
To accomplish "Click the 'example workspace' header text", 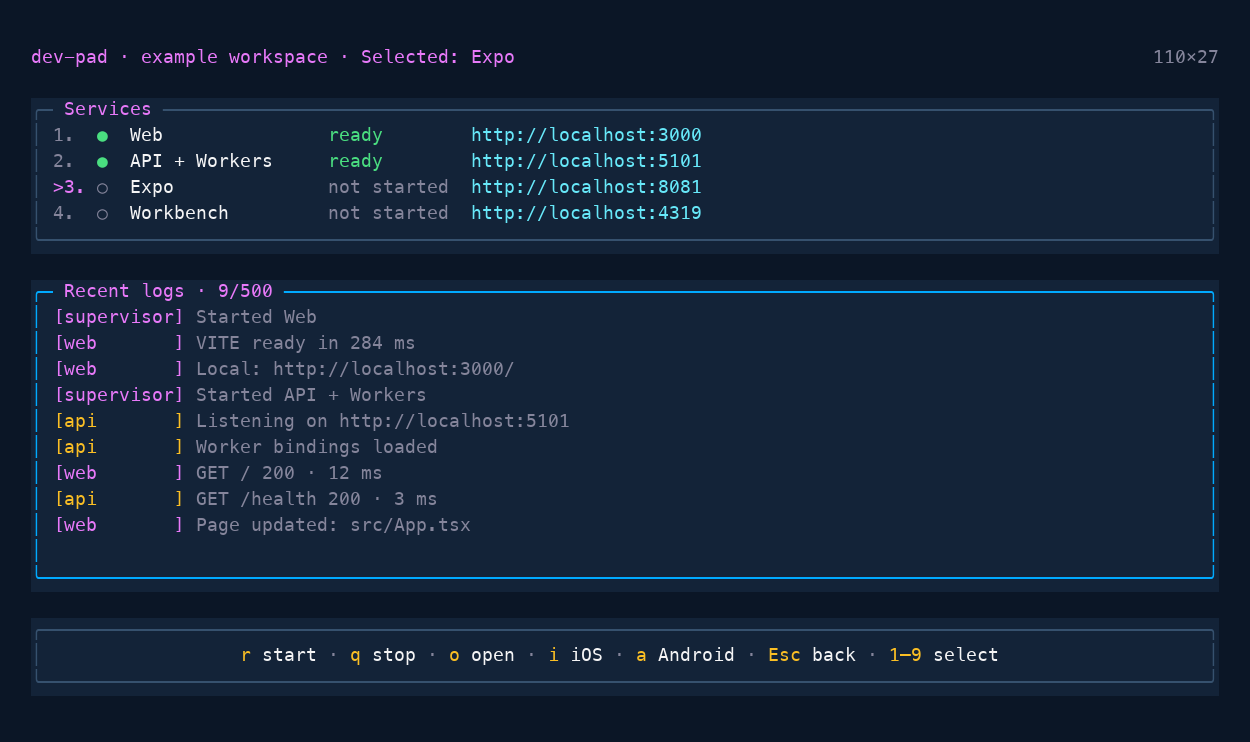I will (234, 57).
